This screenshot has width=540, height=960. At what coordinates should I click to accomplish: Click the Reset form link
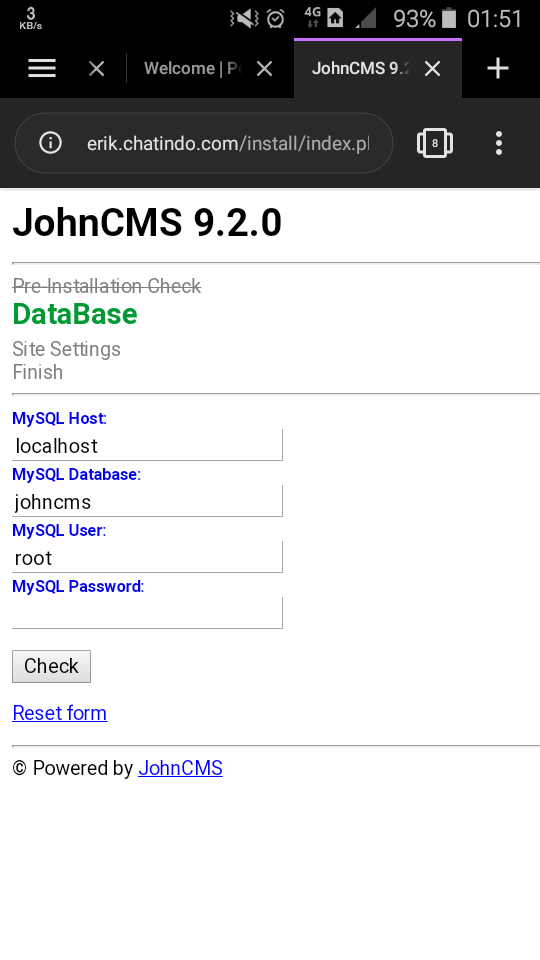coord(59,713)
